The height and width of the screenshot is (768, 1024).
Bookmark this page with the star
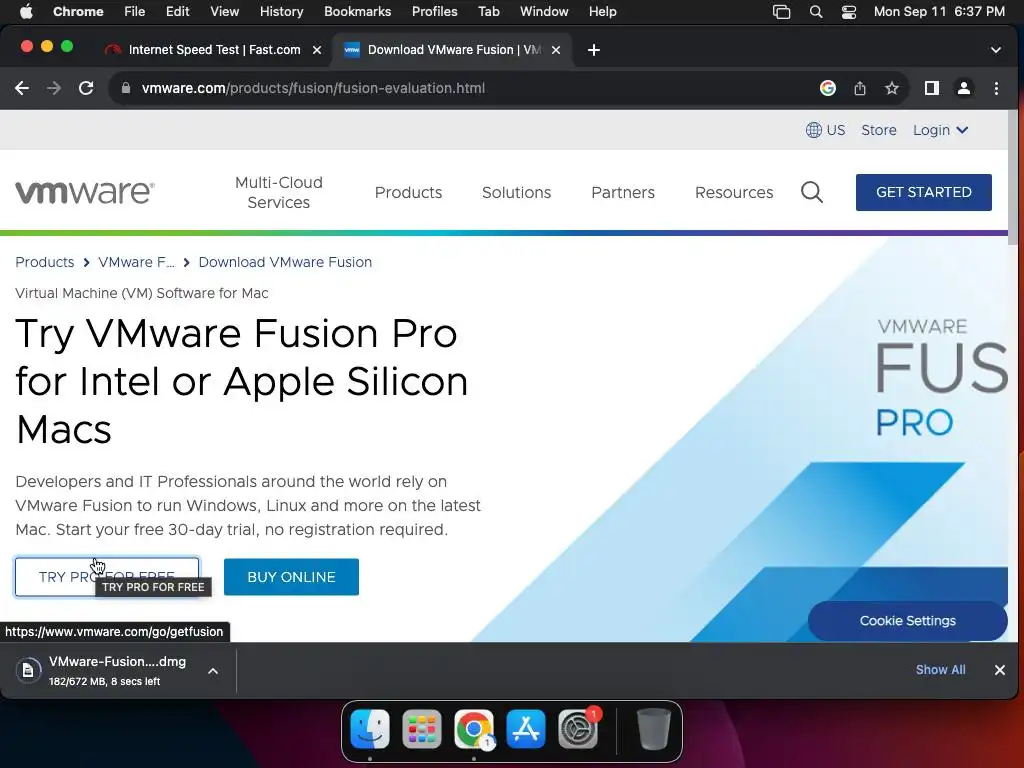point(891,88)
